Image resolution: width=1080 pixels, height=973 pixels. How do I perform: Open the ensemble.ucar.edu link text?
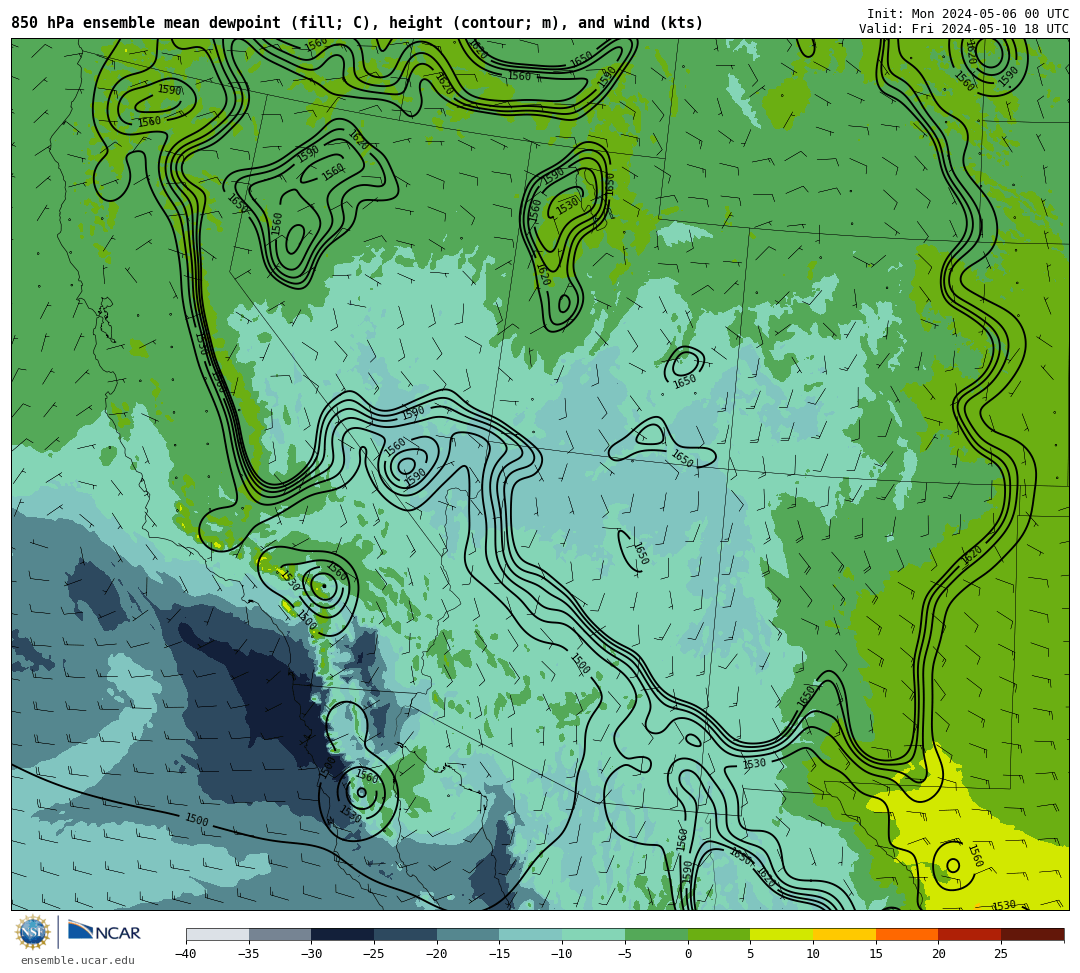[x=78, y=960]
